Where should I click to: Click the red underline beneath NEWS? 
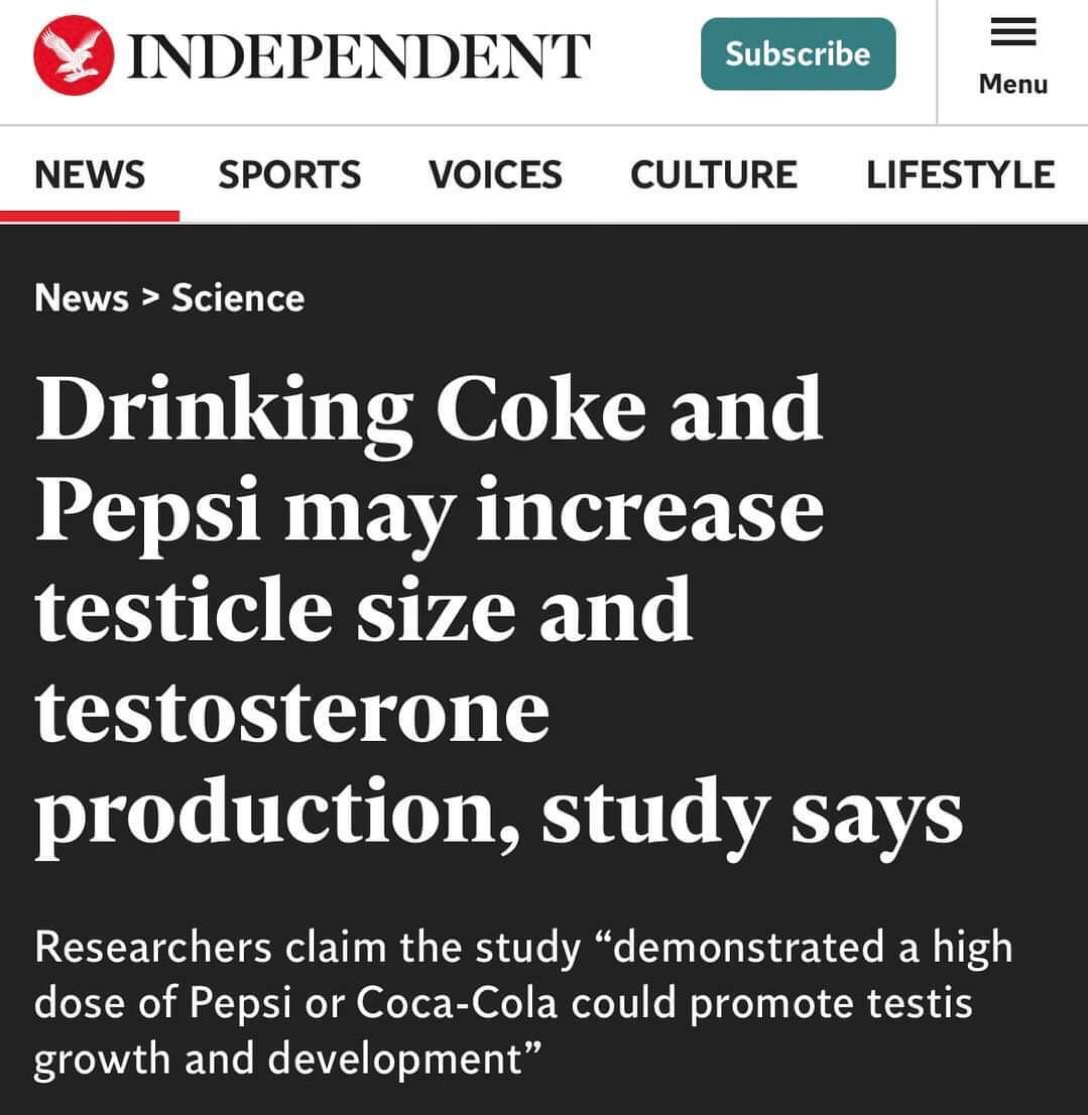[x=90, y=215]
